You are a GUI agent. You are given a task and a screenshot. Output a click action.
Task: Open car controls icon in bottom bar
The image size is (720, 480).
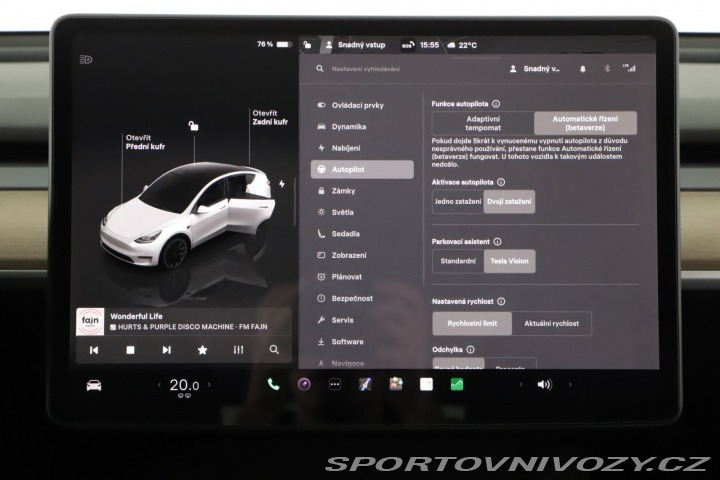(x=94, y=385)
